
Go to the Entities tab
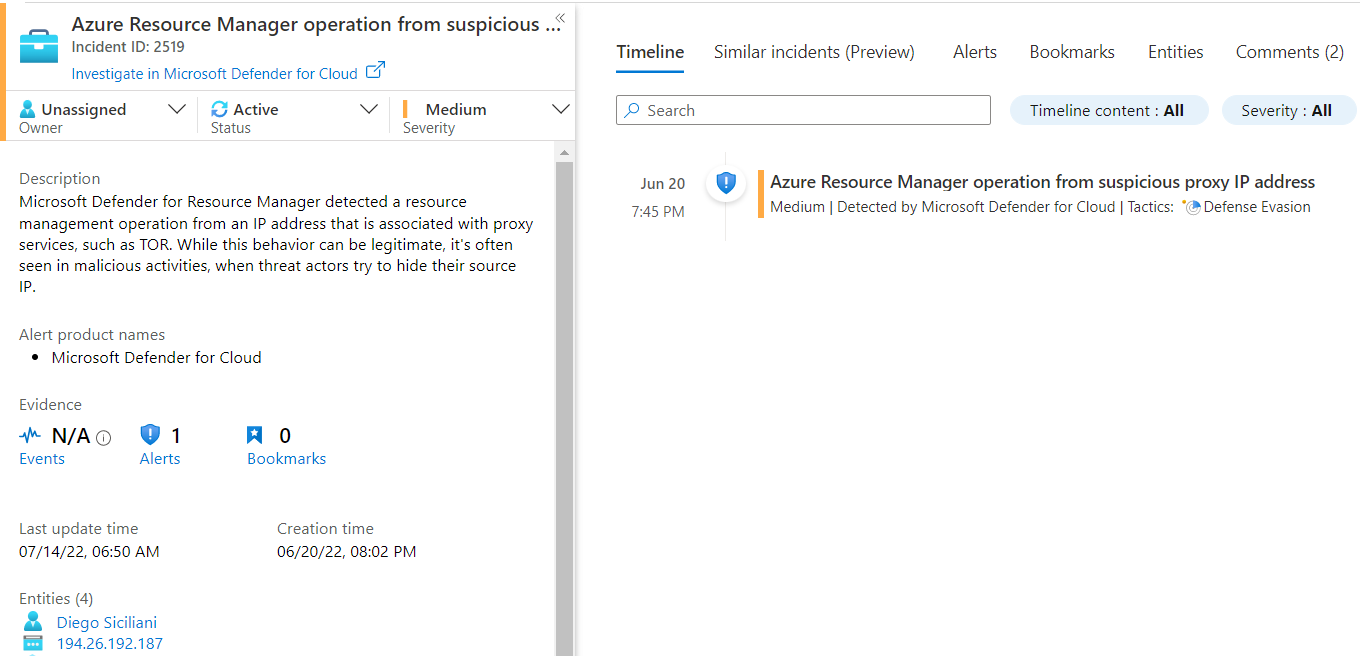1176,52
